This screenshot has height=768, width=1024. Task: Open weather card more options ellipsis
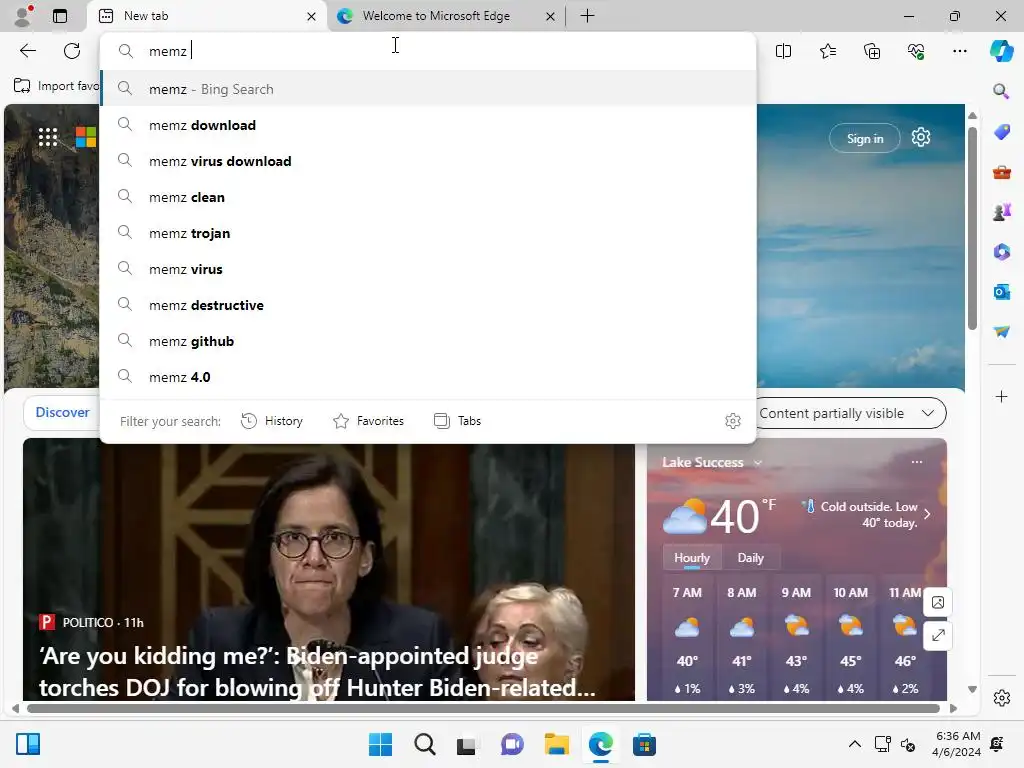[917, 462]
